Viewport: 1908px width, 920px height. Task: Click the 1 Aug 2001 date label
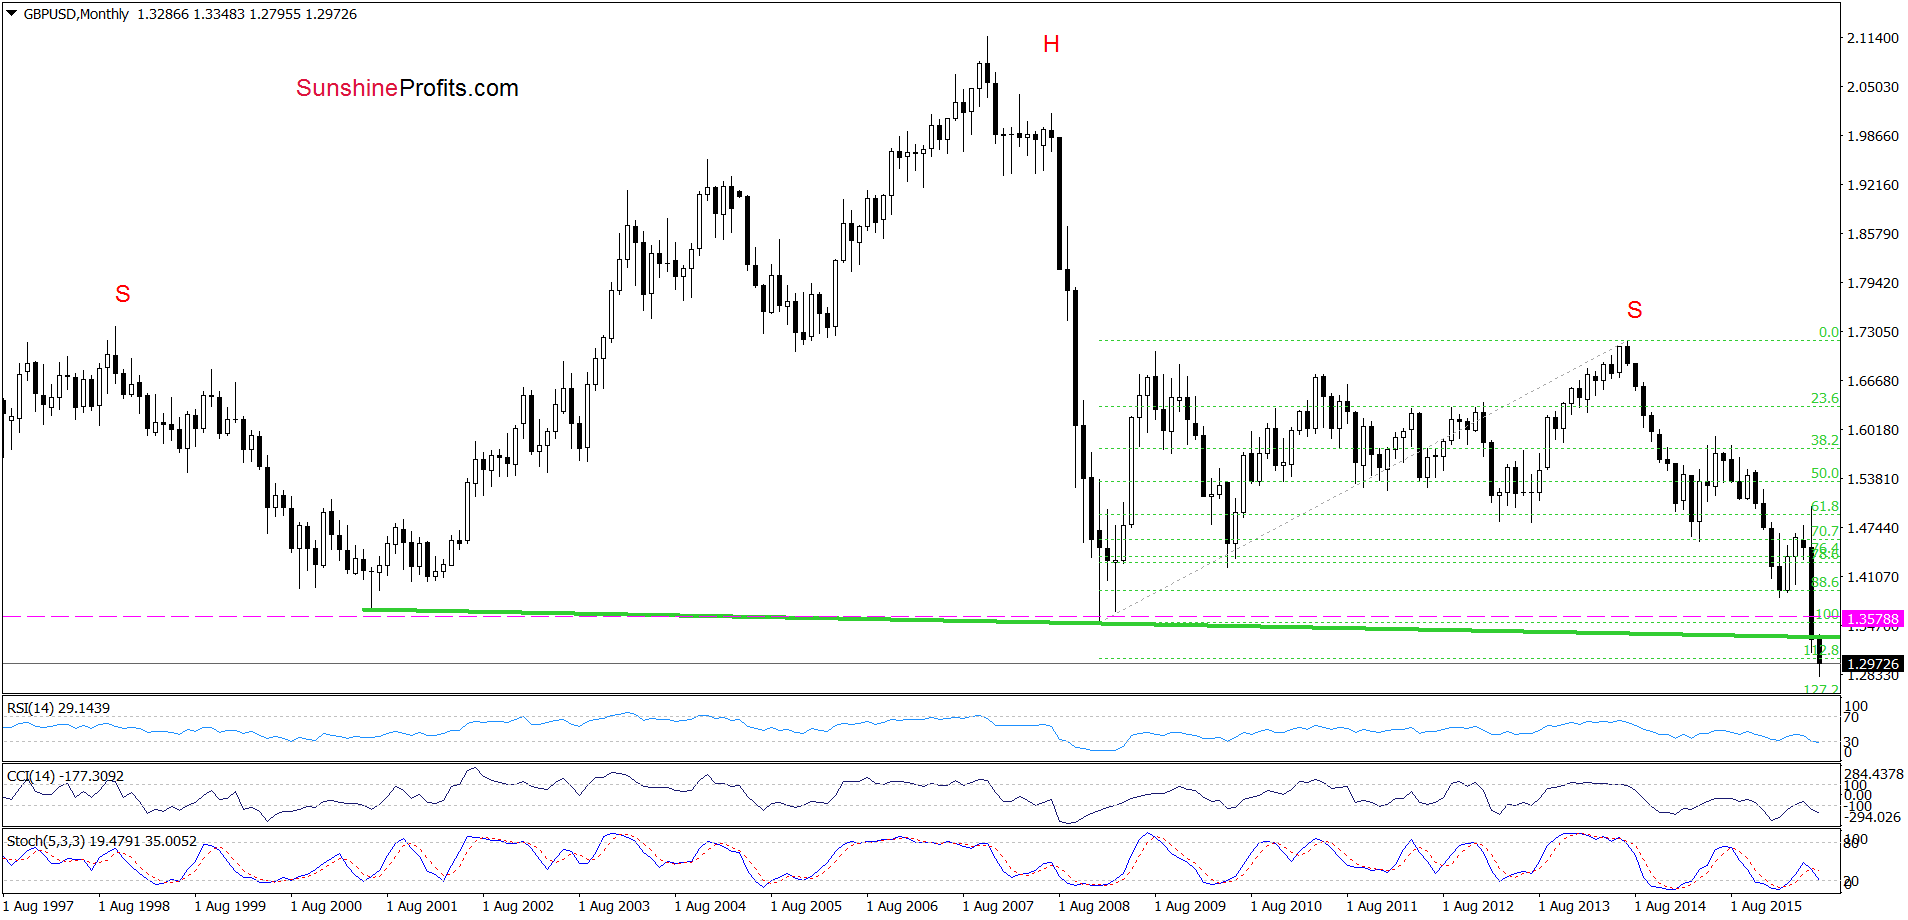click(x=422, y=906)
